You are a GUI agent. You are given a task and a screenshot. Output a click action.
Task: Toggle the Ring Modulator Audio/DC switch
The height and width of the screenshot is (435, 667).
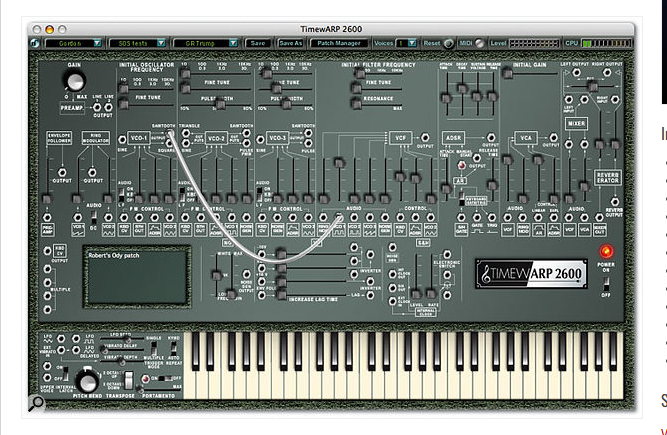pyautogui.click(x=94, y=218)
